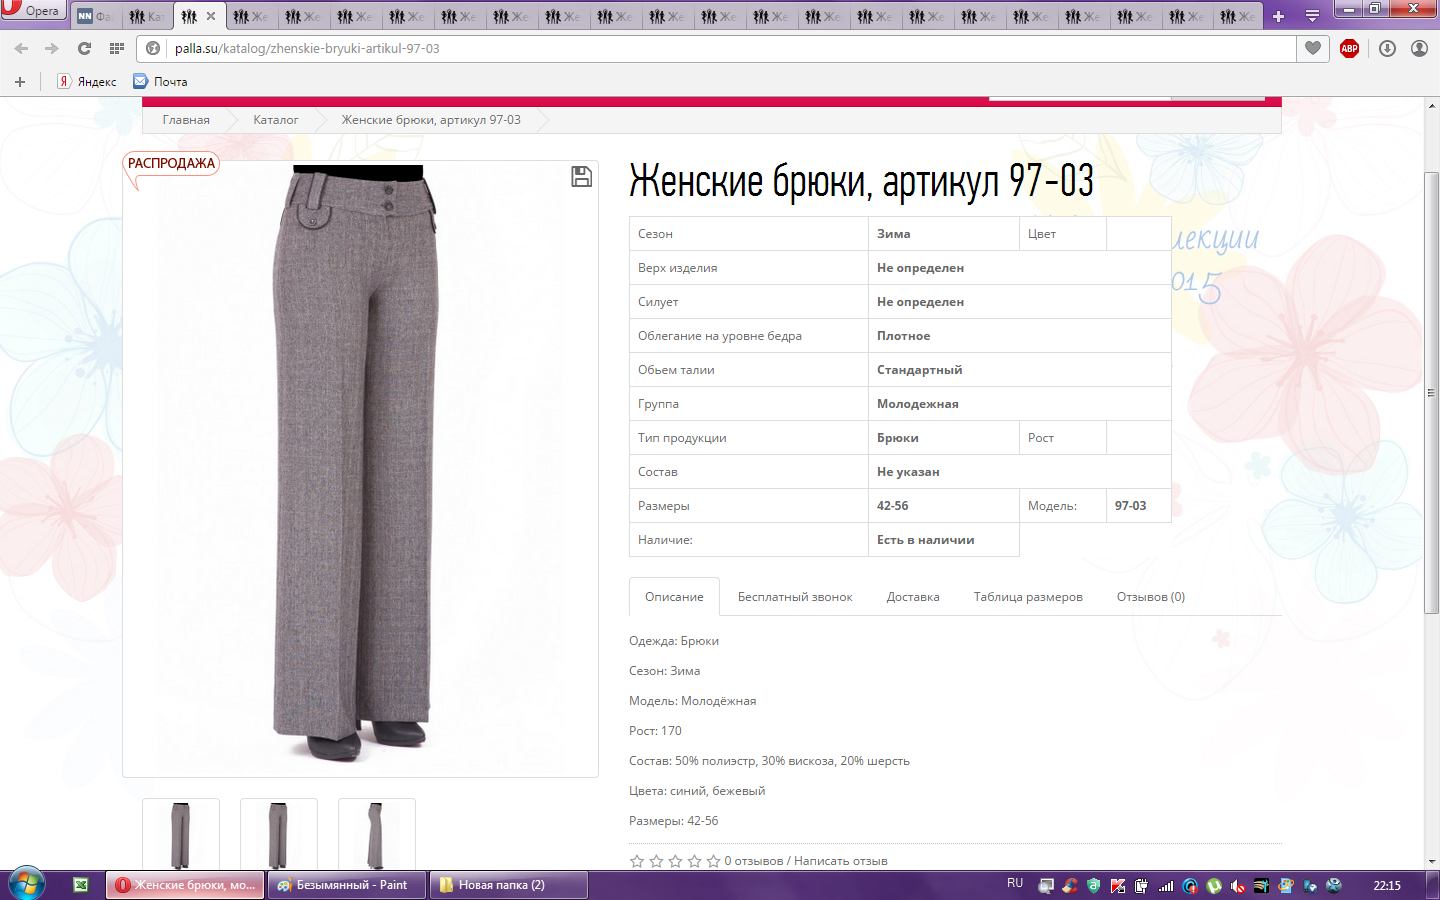Open the downloads icon in the toolbar
Image resolution: width=1440 pixels, height=900 pixels.
click(1387, 48)
